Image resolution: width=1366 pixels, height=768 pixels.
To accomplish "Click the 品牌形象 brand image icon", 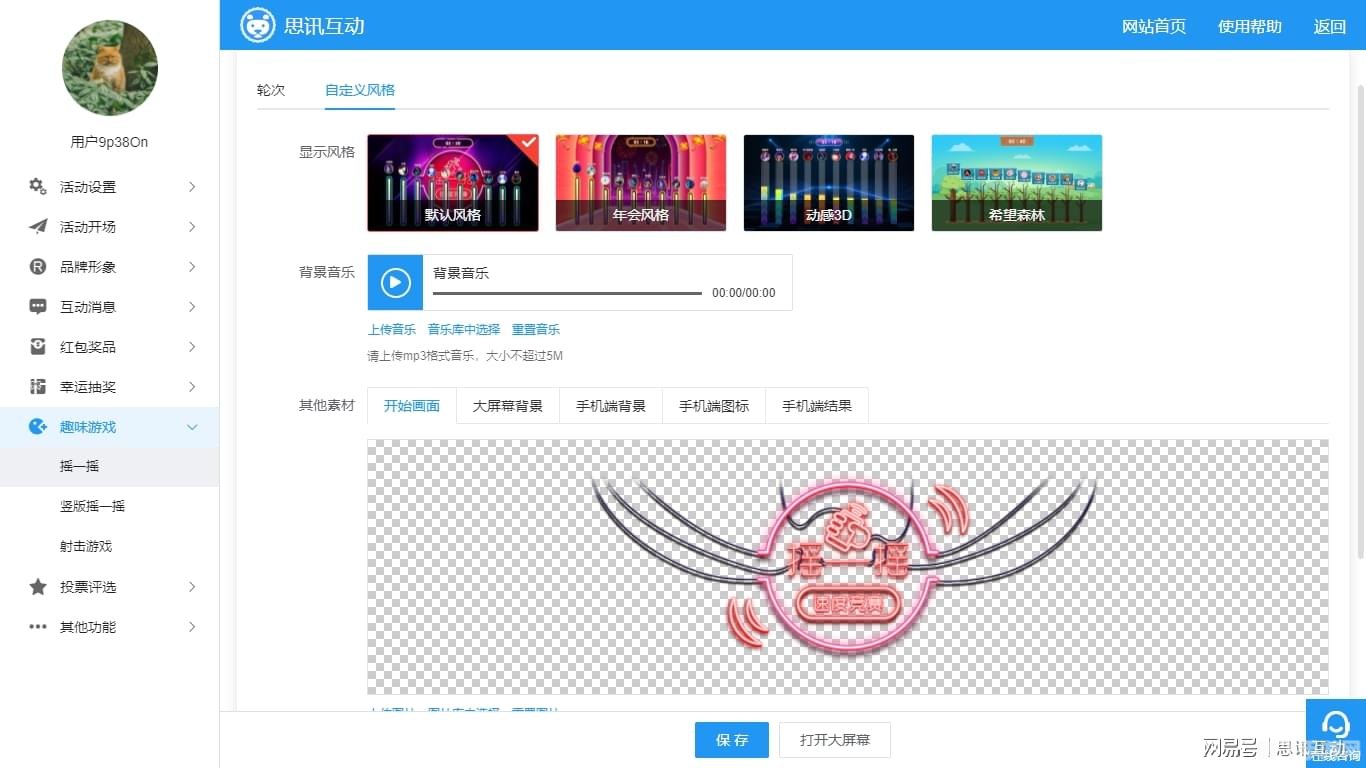I will coord(37,266).
